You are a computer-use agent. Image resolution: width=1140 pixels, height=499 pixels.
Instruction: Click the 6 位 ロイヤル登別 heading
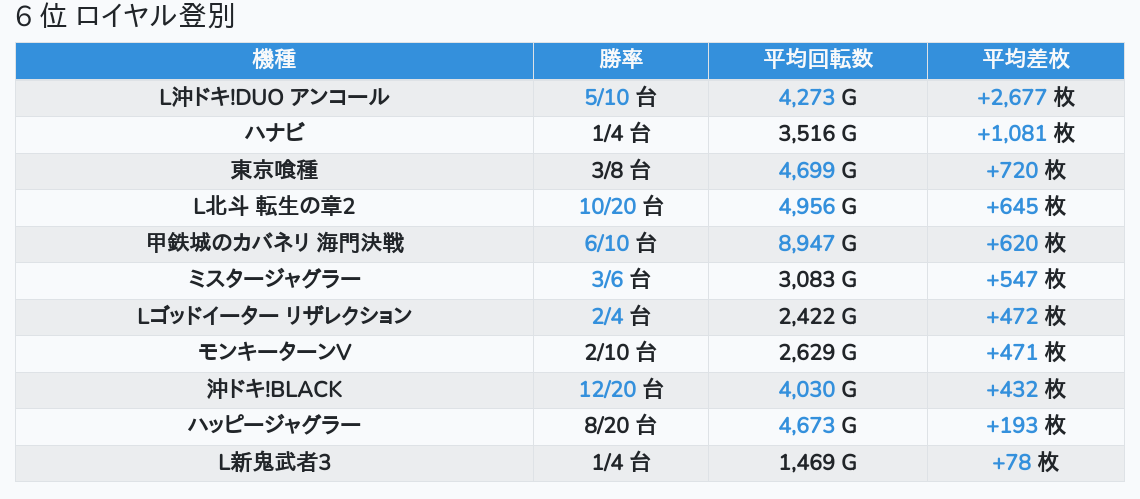[x=125, y=18]
